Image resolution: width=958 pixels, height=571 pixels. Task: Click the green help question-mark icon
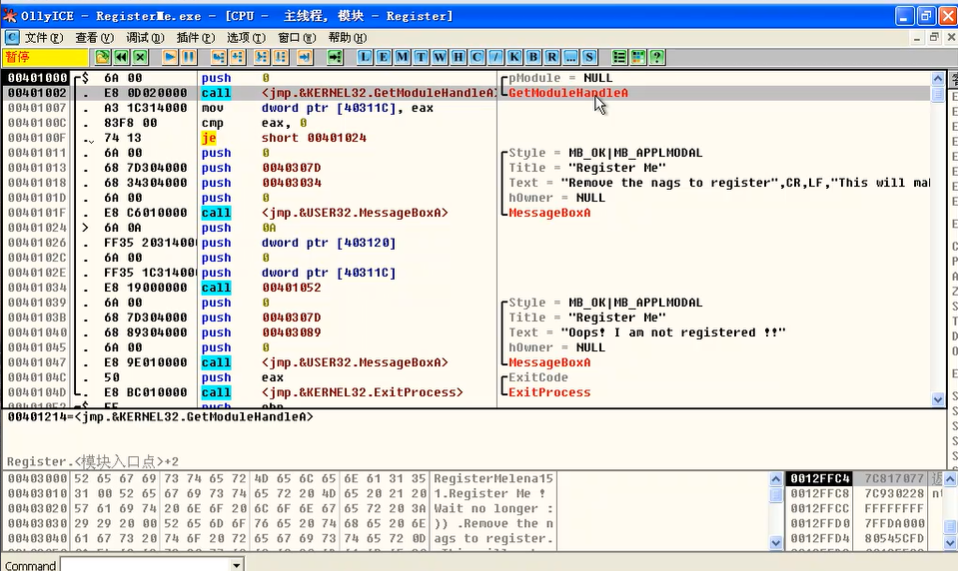pos(657,57)
